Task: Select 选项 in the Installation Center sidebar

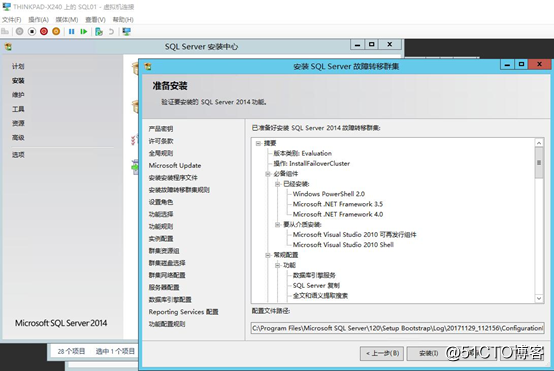Action: (18, 154)
